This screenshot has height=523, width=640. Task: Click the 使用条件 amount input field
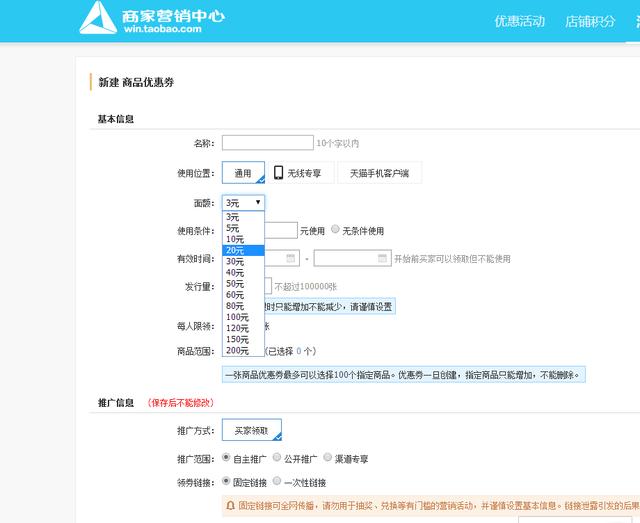point(281,230)
